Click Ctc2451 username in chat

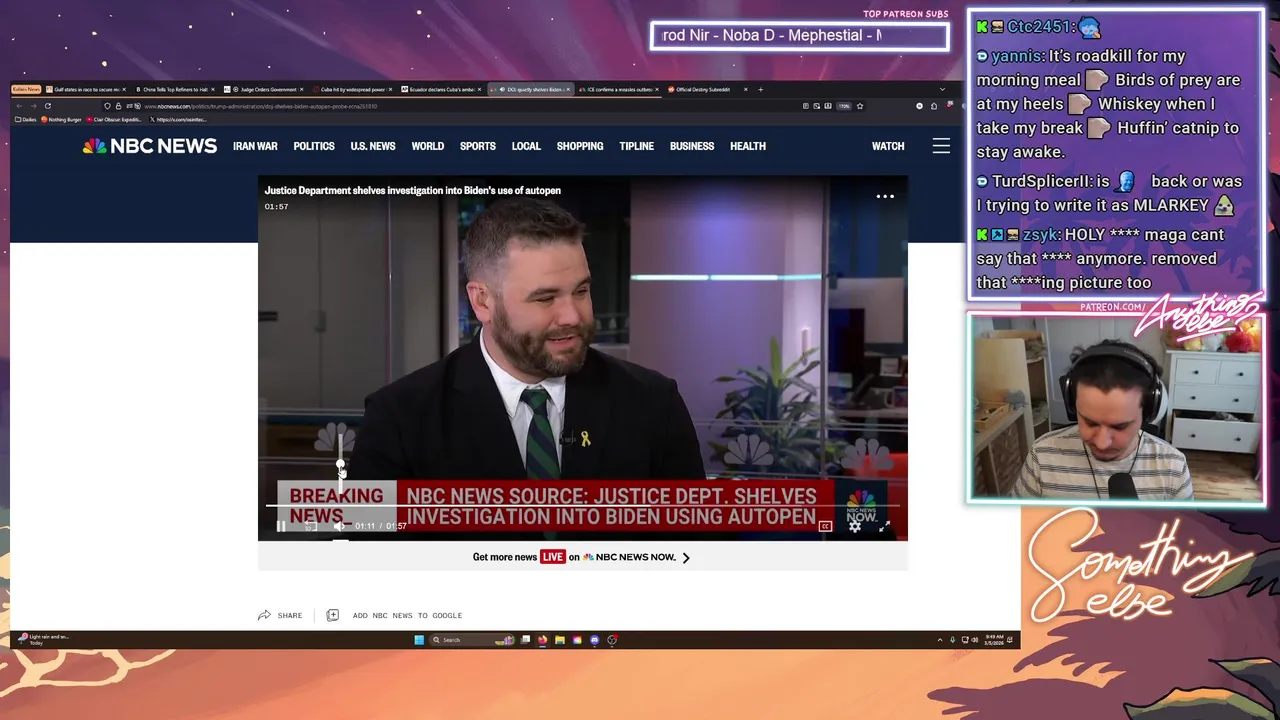coord(1039,27)
